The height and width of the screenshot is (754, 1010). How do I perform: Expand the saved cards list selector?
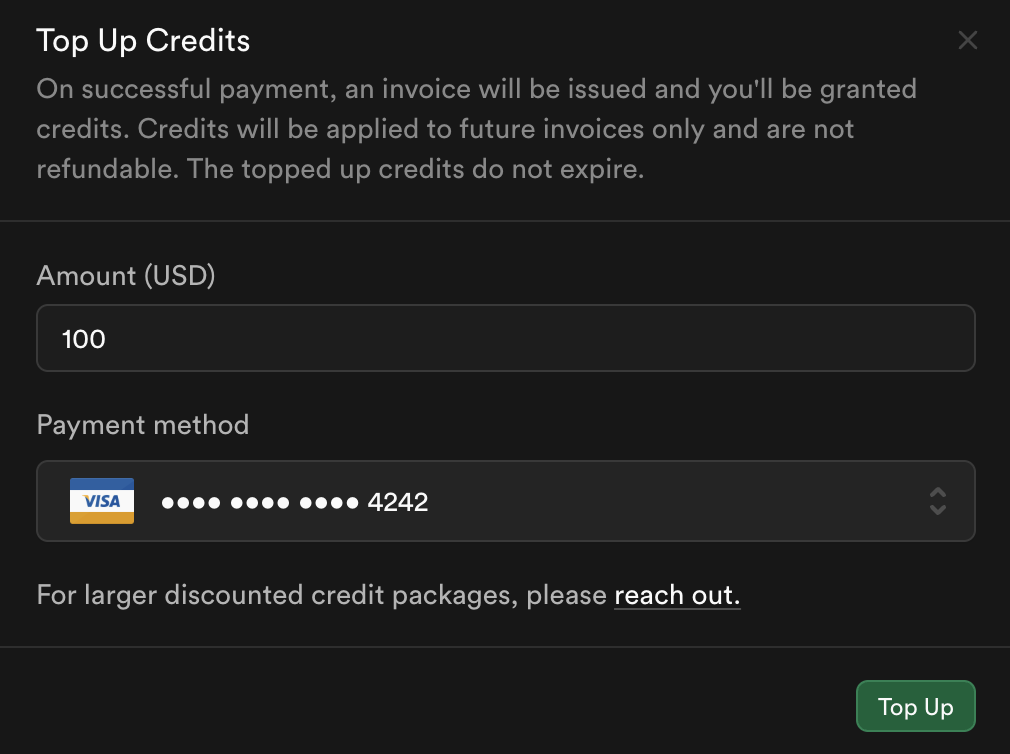click(x=506, y=501)
